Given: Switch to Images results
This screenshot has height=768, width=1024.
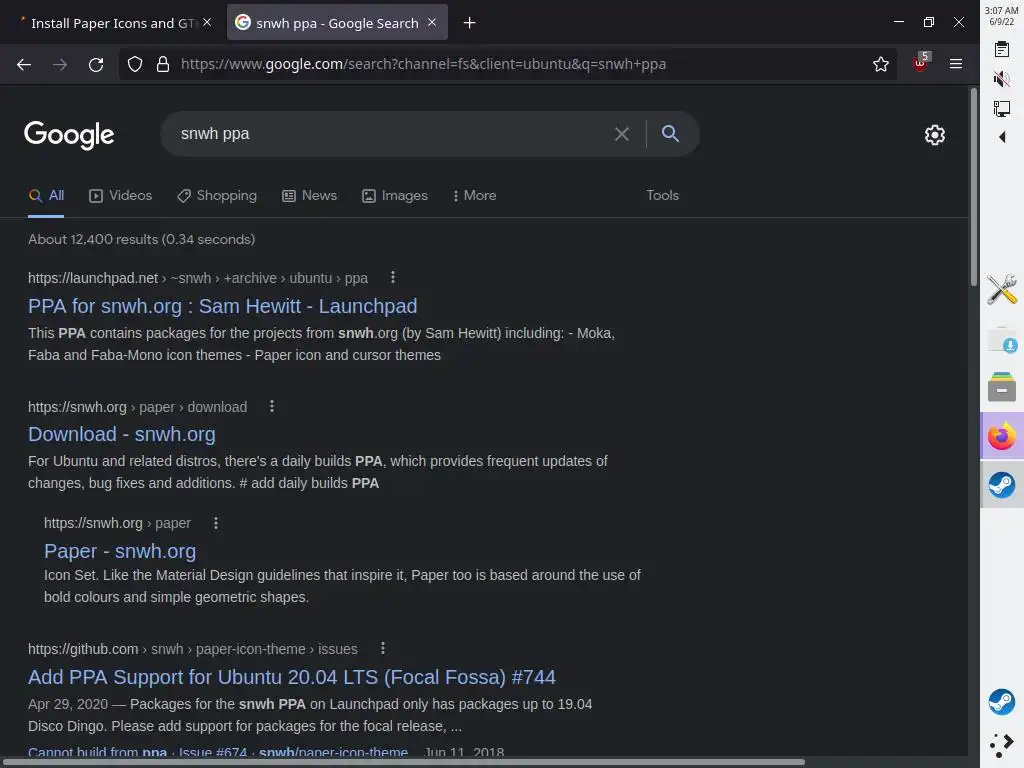Looking at the screenshot, I should pyautogui.click(x=395, y=195).
